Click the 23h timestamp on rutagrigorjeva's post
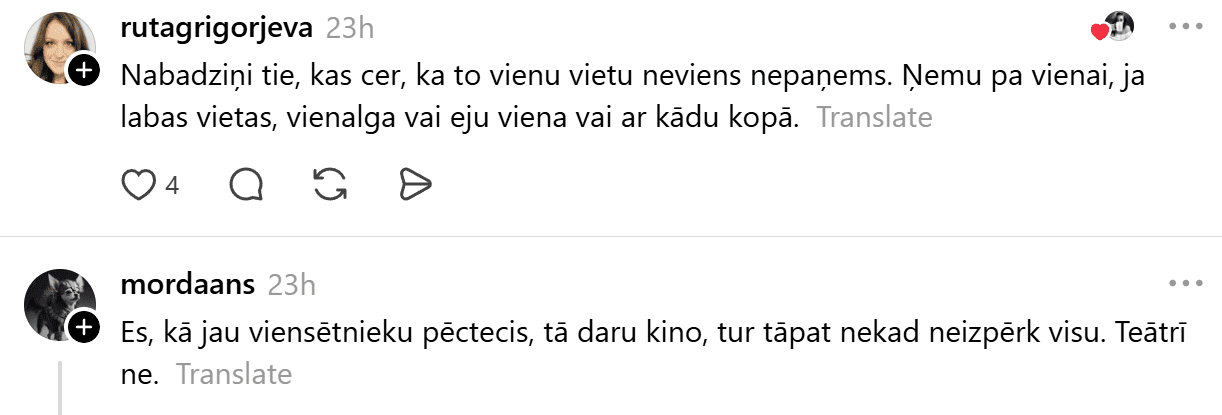1222x415 pixels. tap(350, 28)
